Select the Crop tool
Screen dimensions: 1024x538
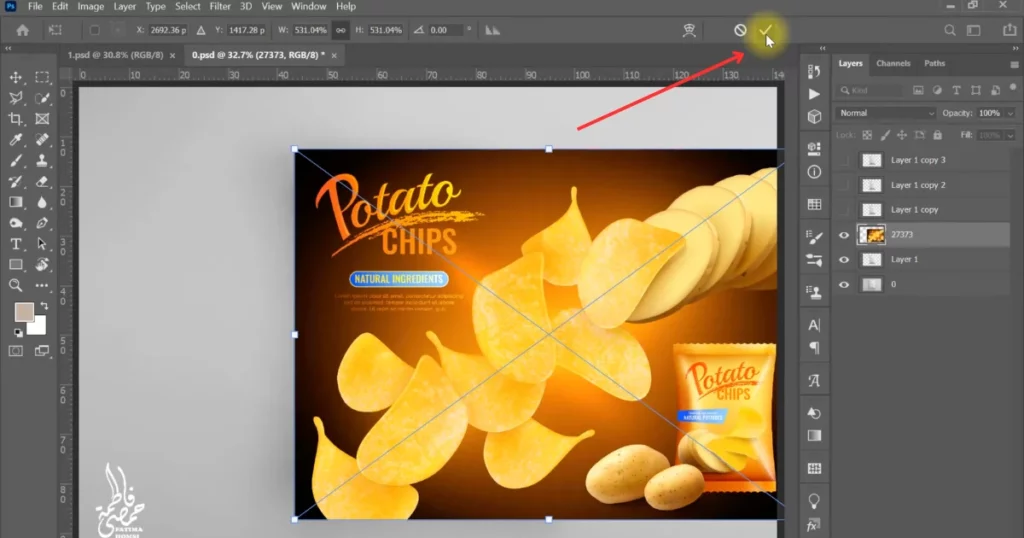[x=16, y=119]
